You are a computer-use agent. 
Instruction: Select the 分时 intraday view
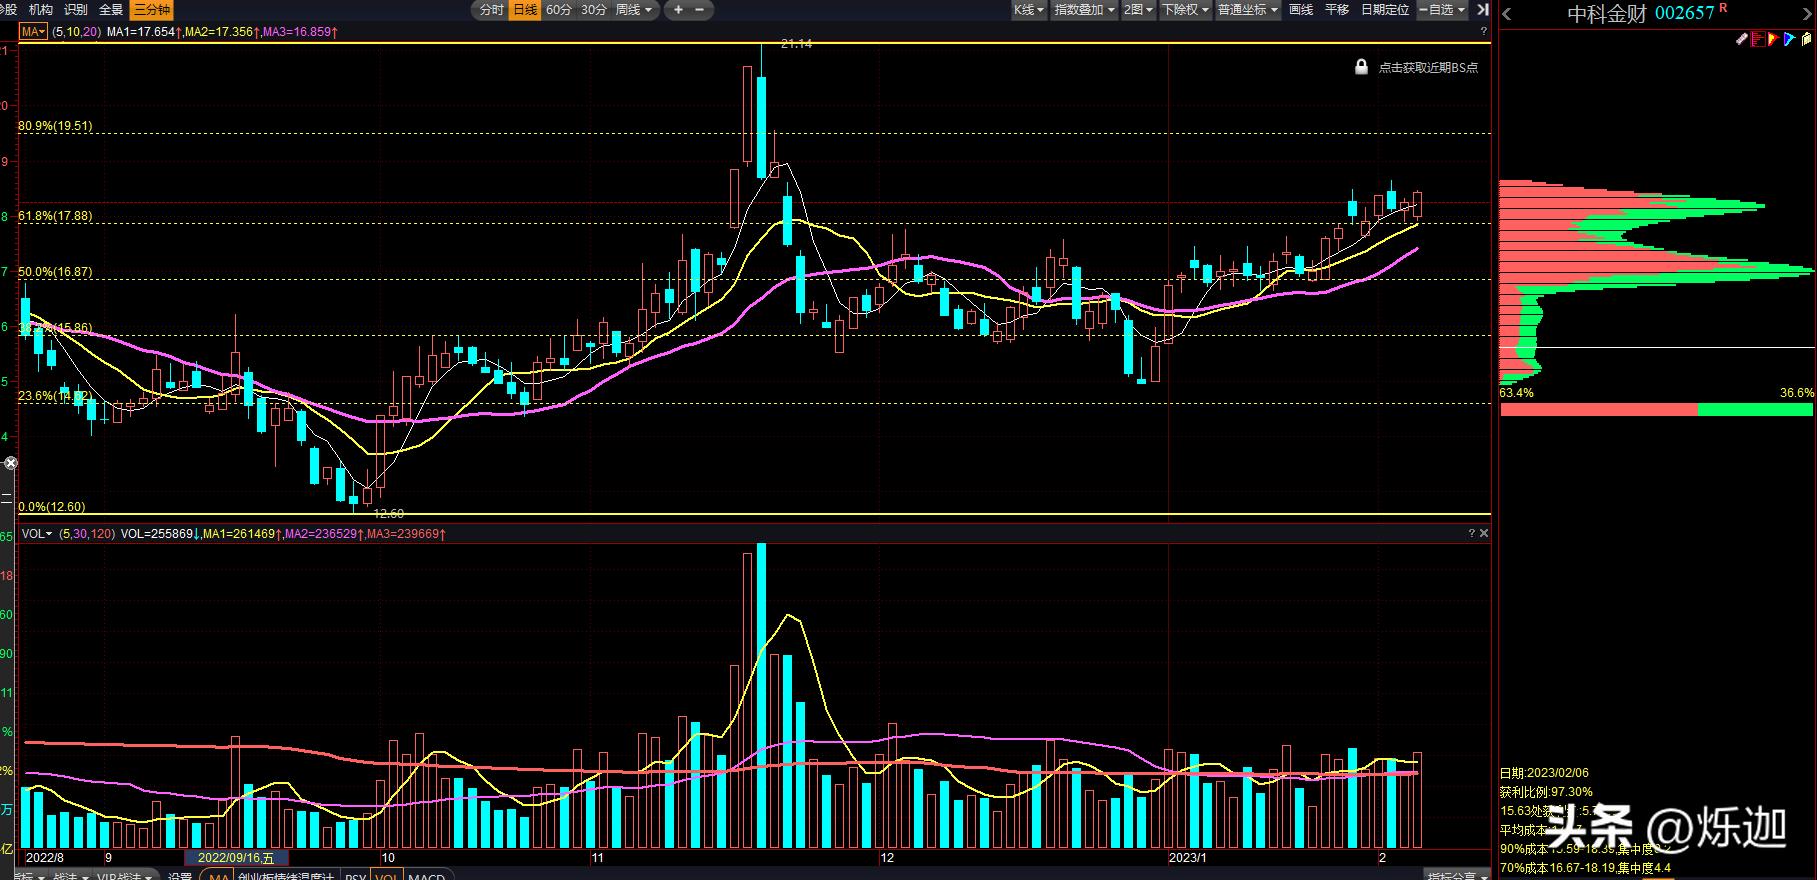491,10
